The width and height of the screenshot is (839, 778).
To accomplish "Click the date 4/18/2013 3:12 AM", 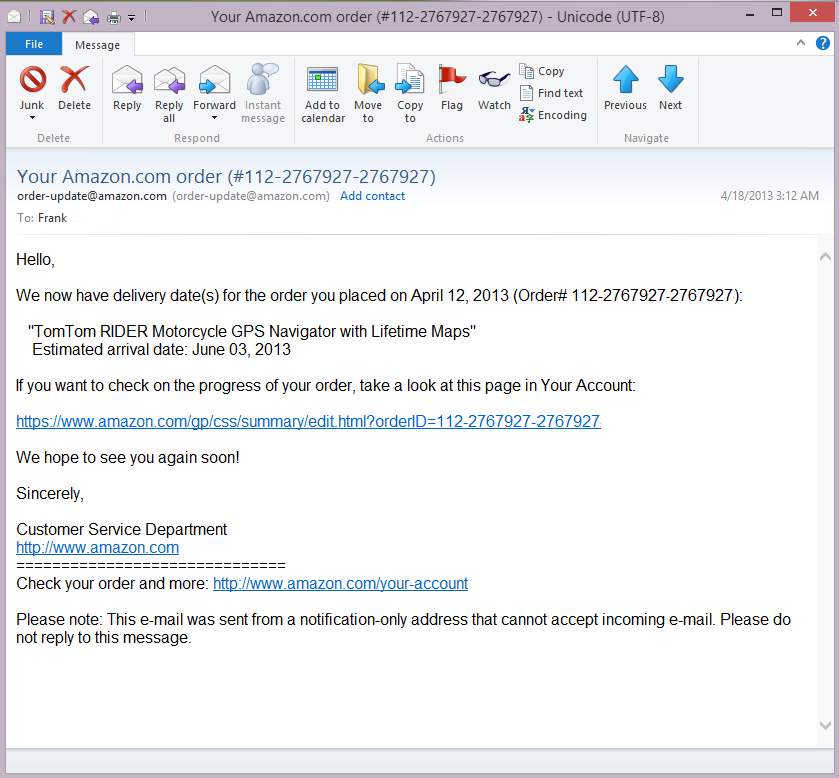I will click(x=769, y=196).
